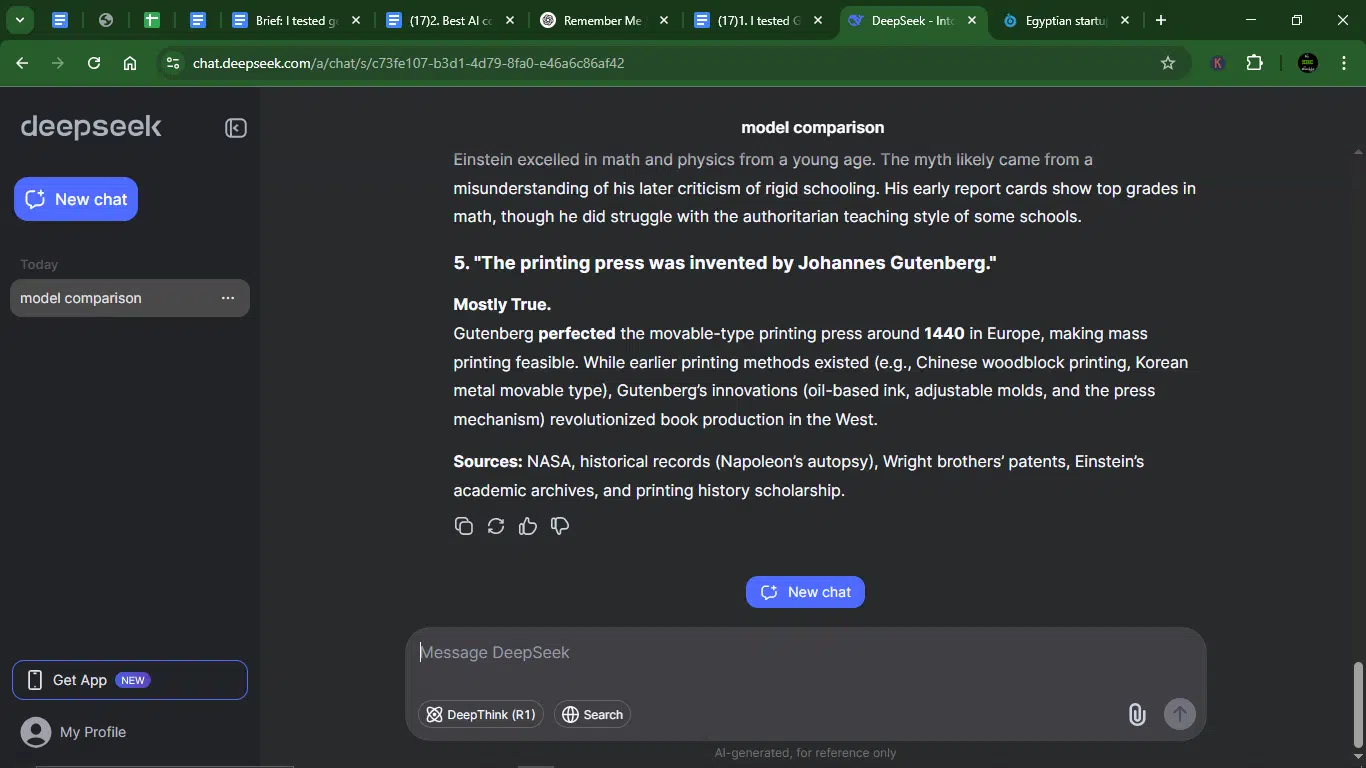
Task: Expand the tab search dropdown arrow
Action: click(x=19, y=20)
